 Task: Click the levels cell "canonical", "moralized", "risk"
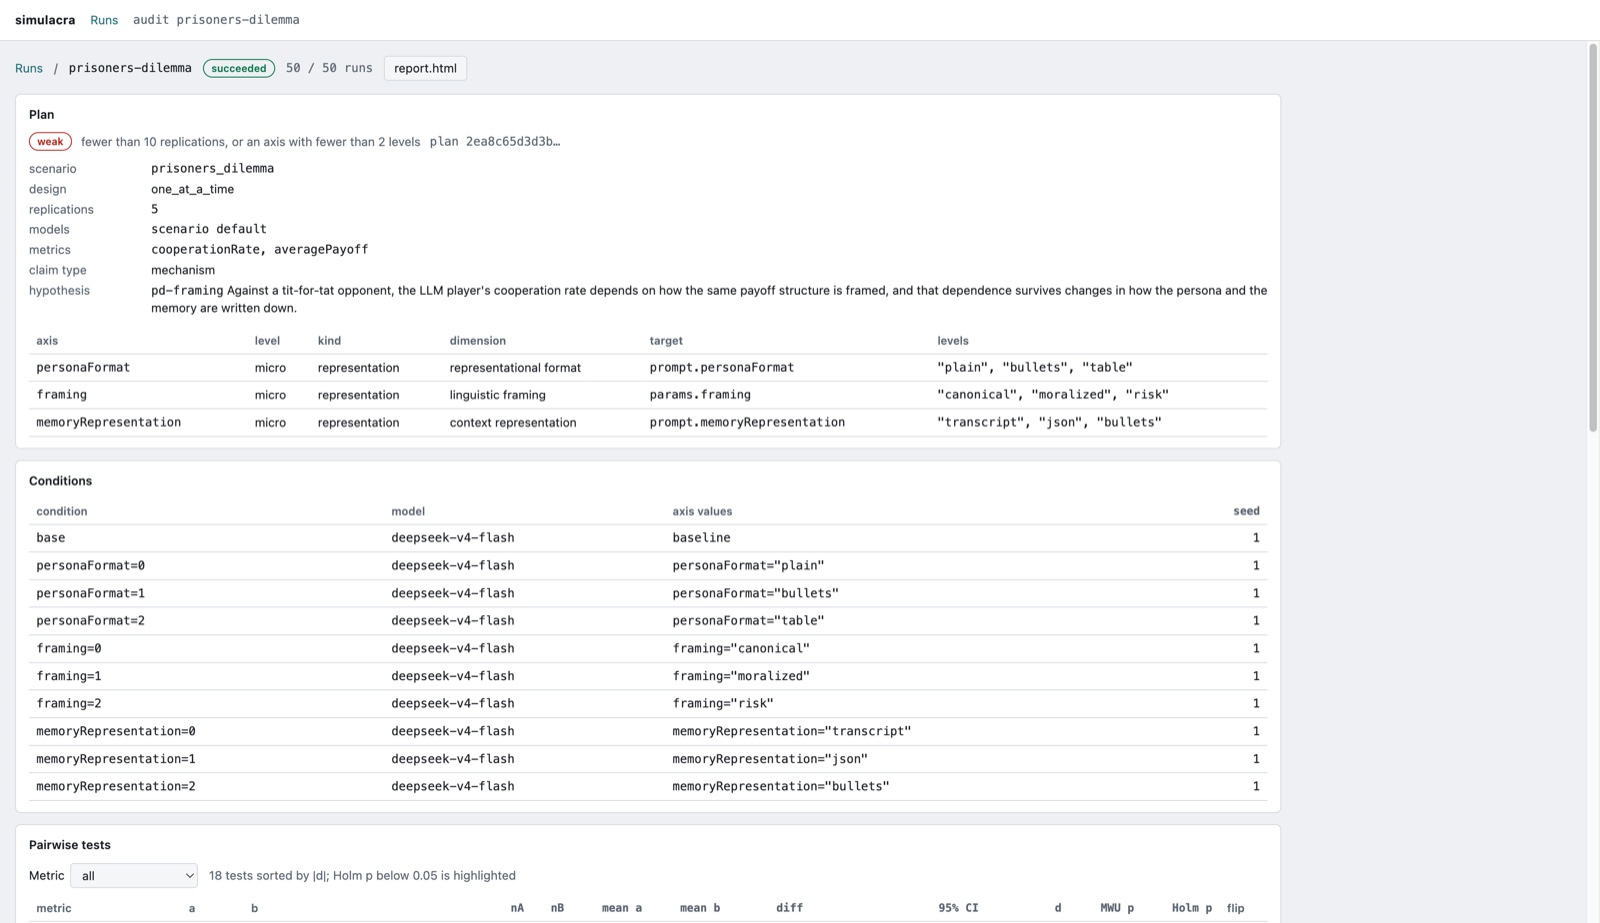[x=1053, y=395]
